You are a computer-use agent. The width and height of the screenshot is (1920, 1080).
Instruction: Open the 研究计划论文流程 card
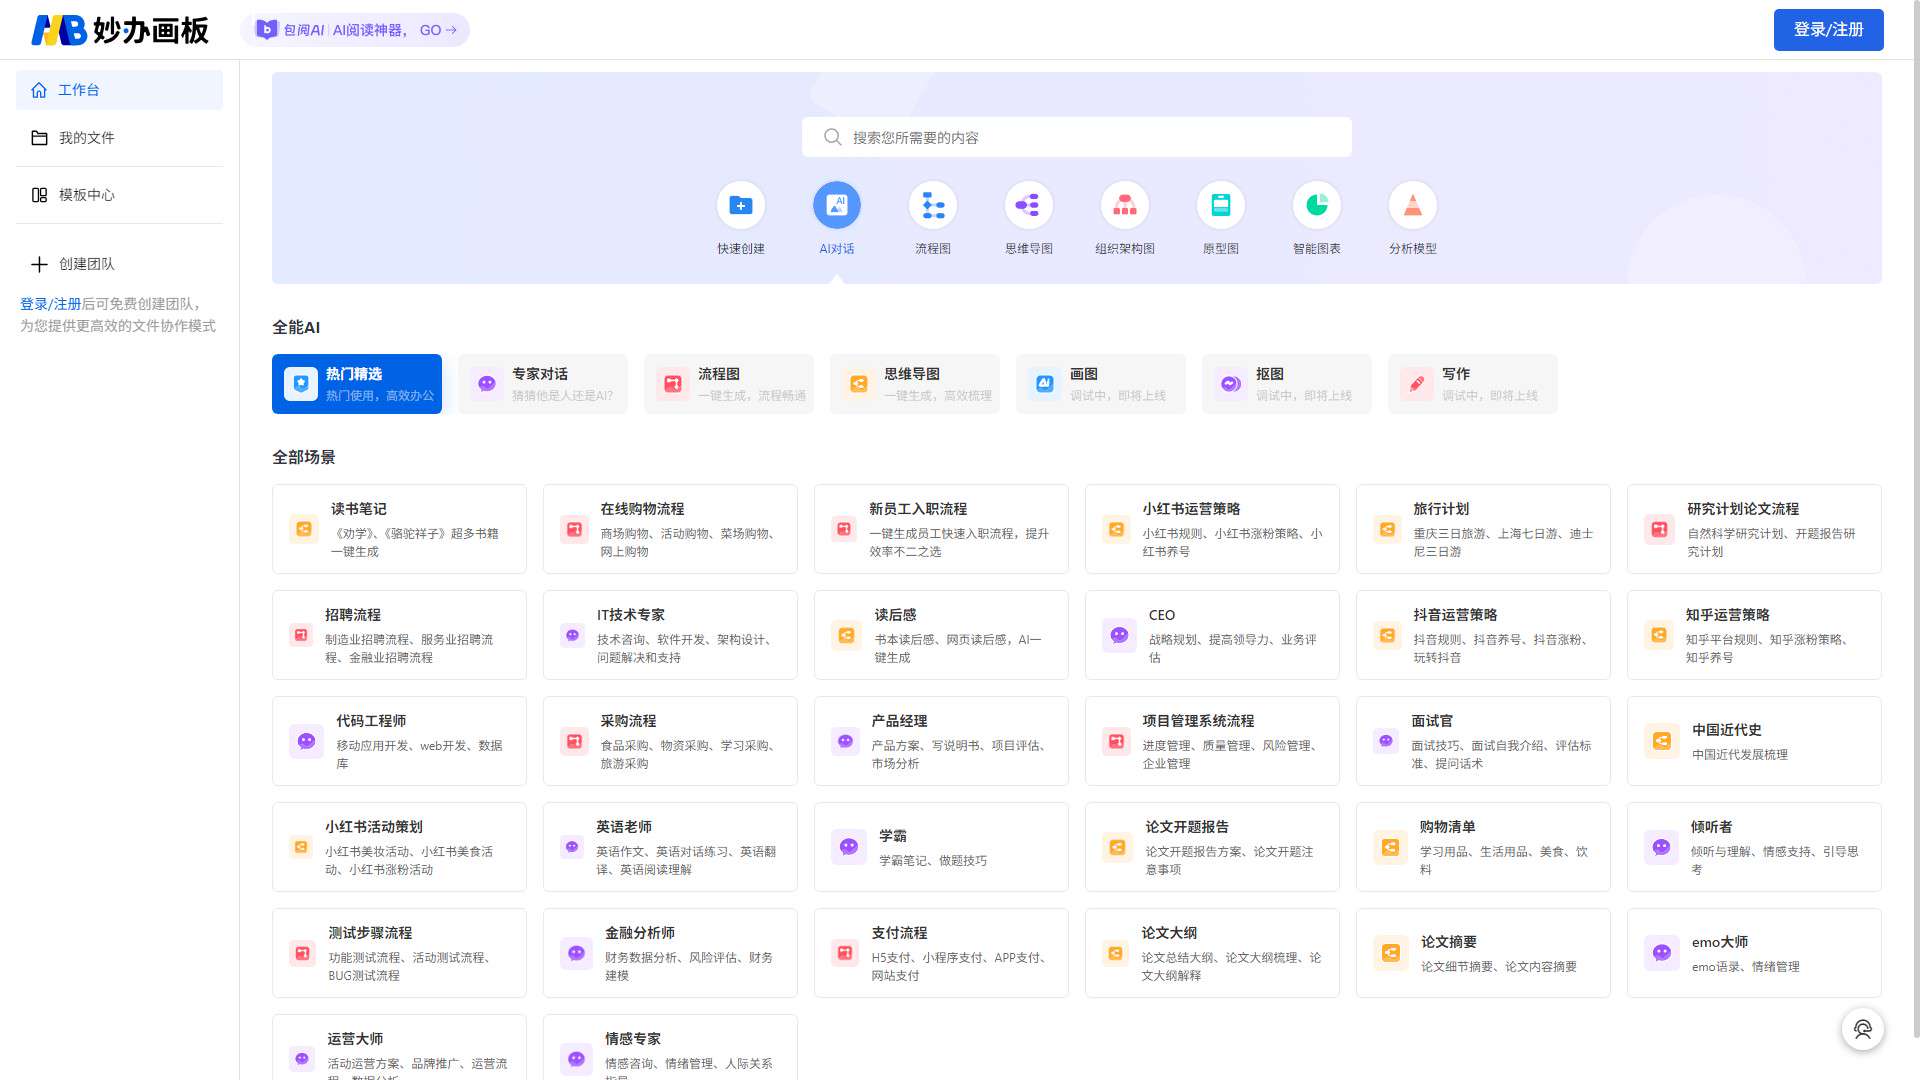[1754, 529]
